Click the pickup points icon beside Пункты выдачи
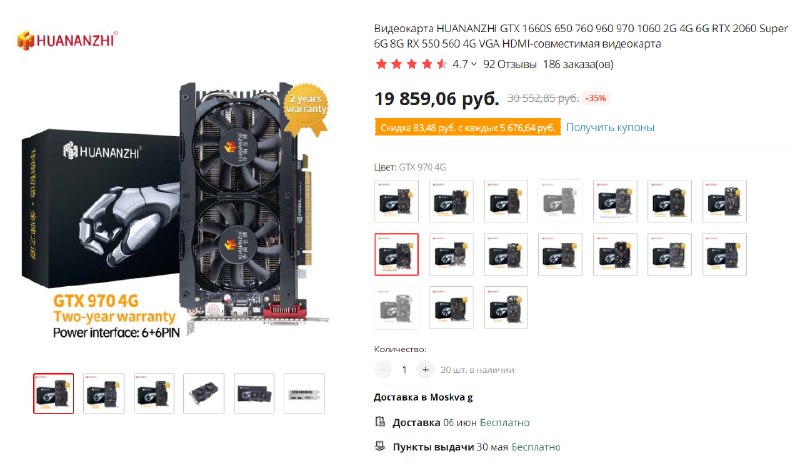The width and height of the screenshot is (800, 466). pos(380,446)
